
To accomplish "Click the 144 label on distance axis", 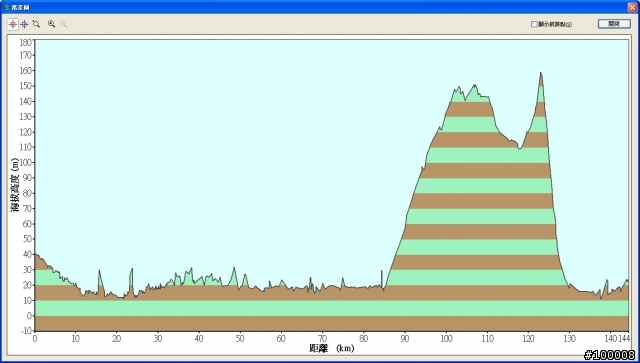I will click(625, 339).
